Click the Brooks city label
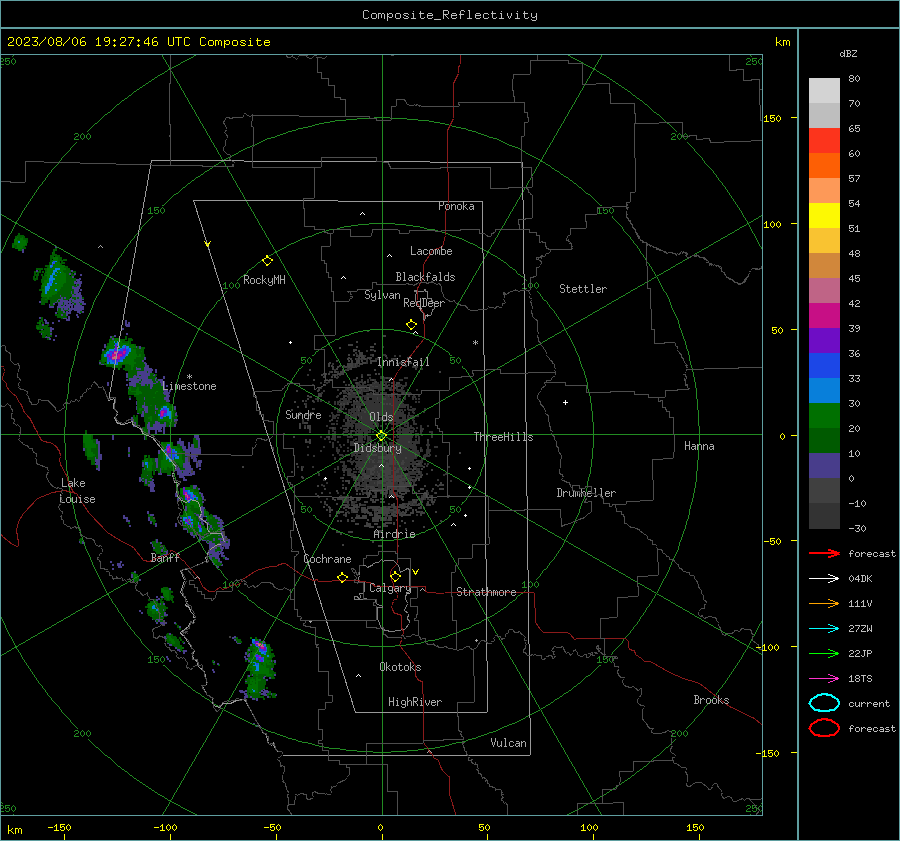 711,700
